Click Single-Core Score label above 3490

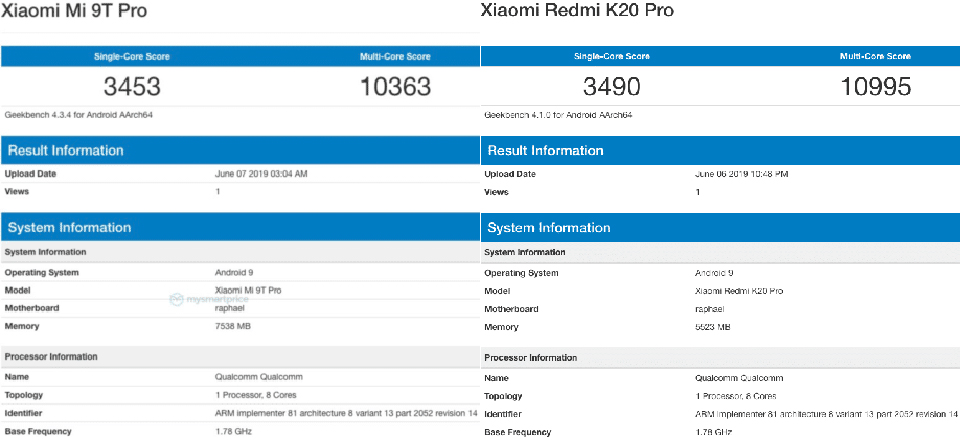point(612,56)
